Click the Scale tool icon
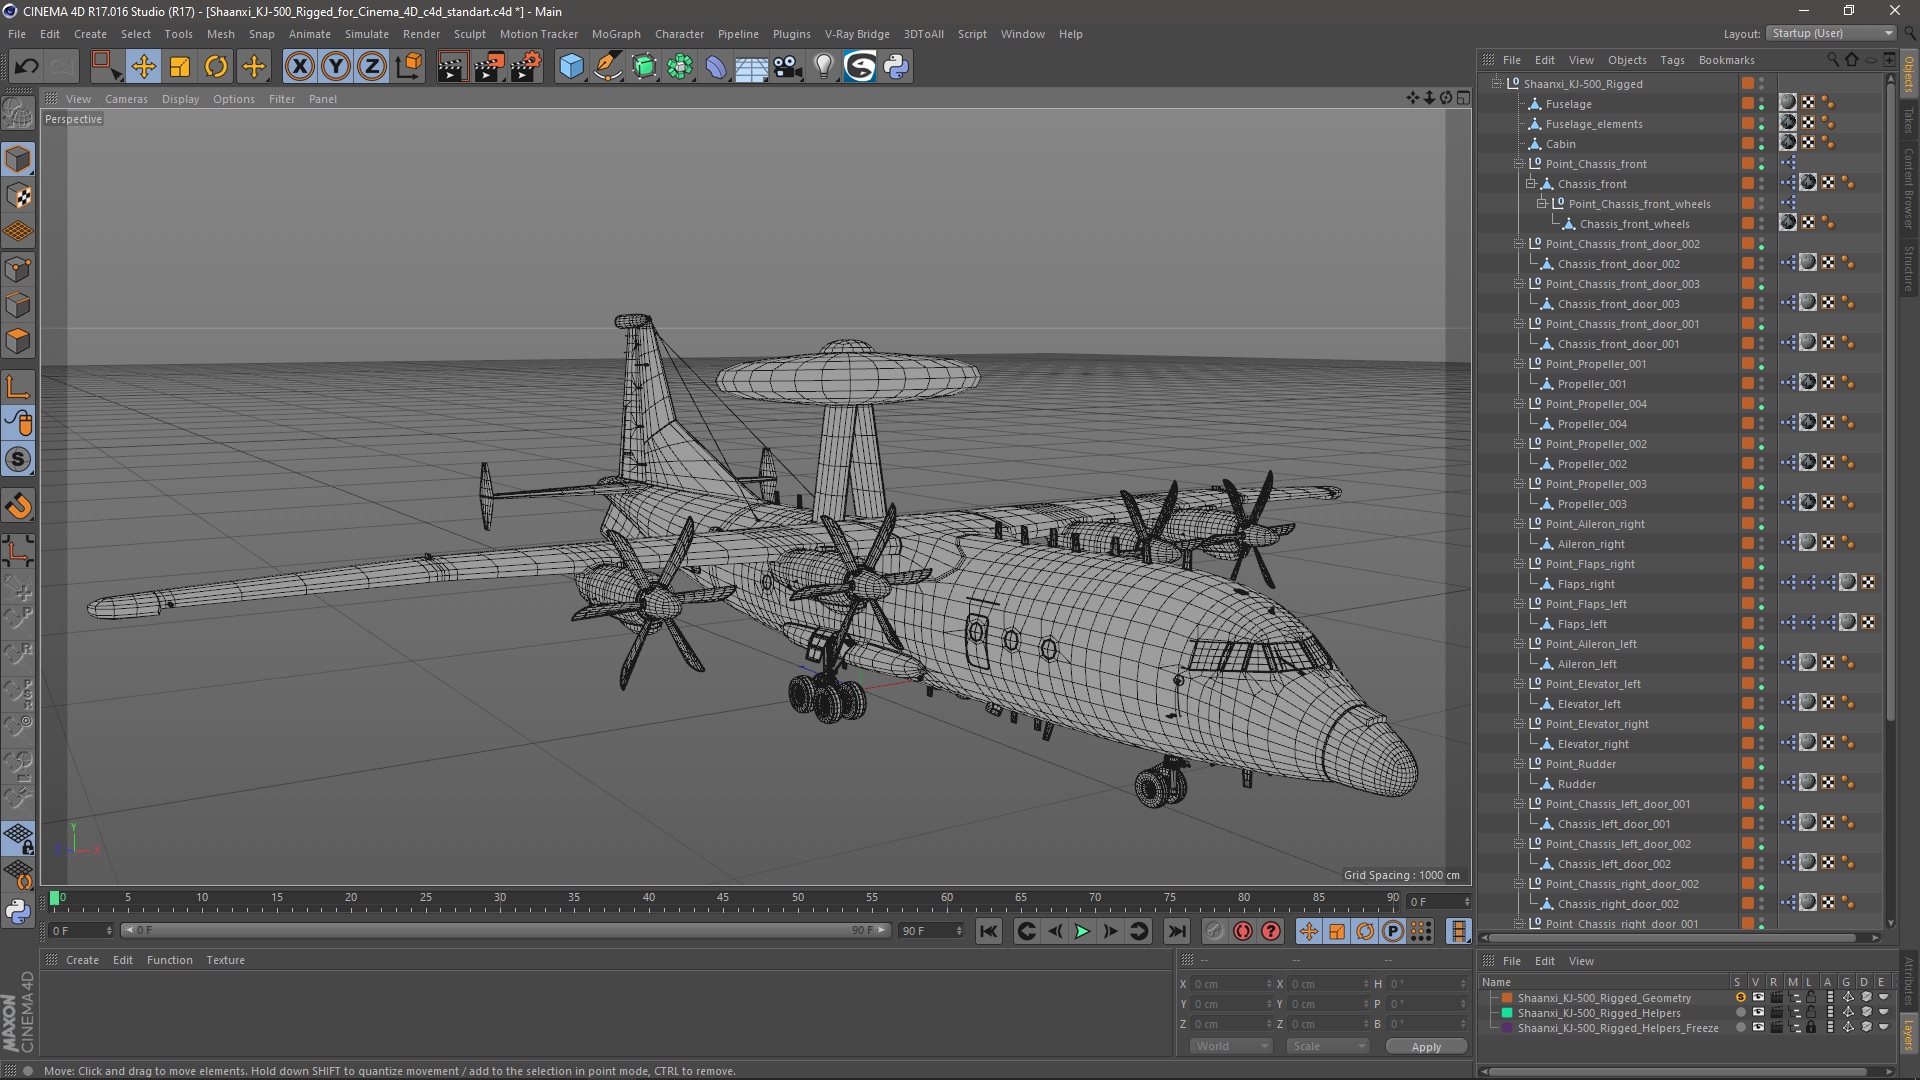 click(x=180, y=67)
